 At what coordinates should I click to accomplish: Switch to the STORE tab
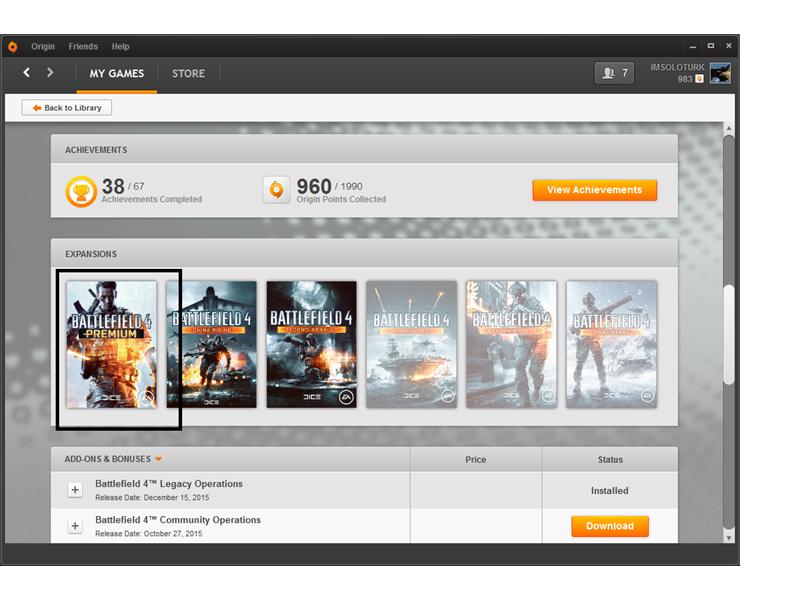188,73
